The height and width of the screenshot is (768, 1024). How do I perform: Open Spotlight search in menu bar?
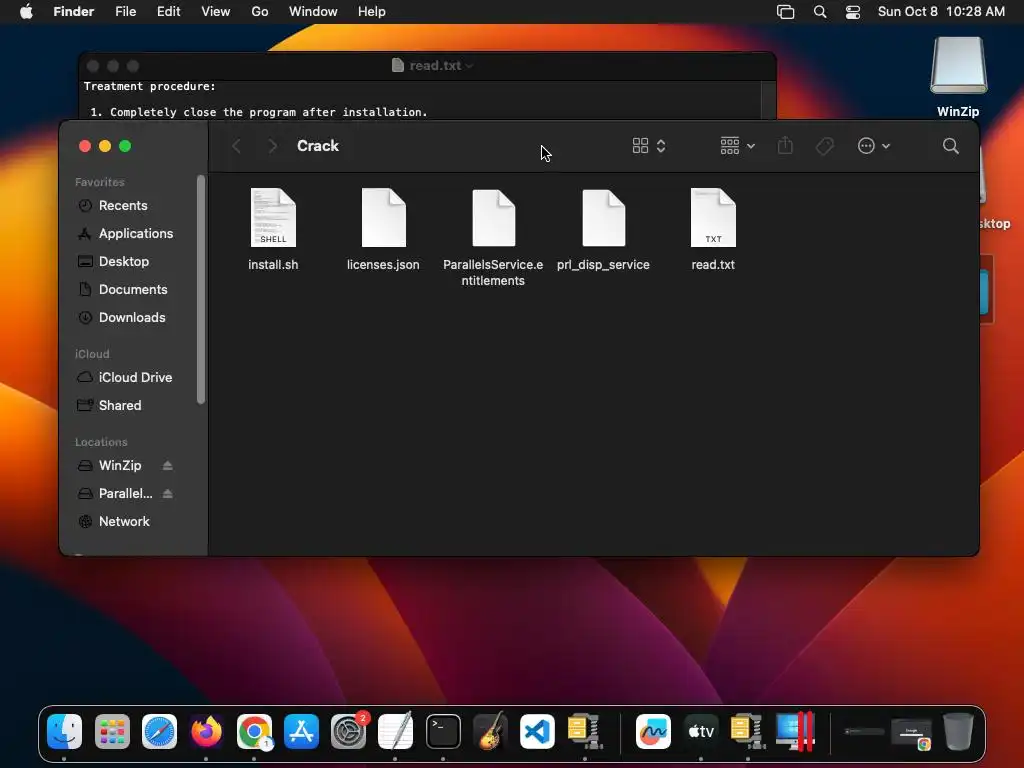(820, 12)
